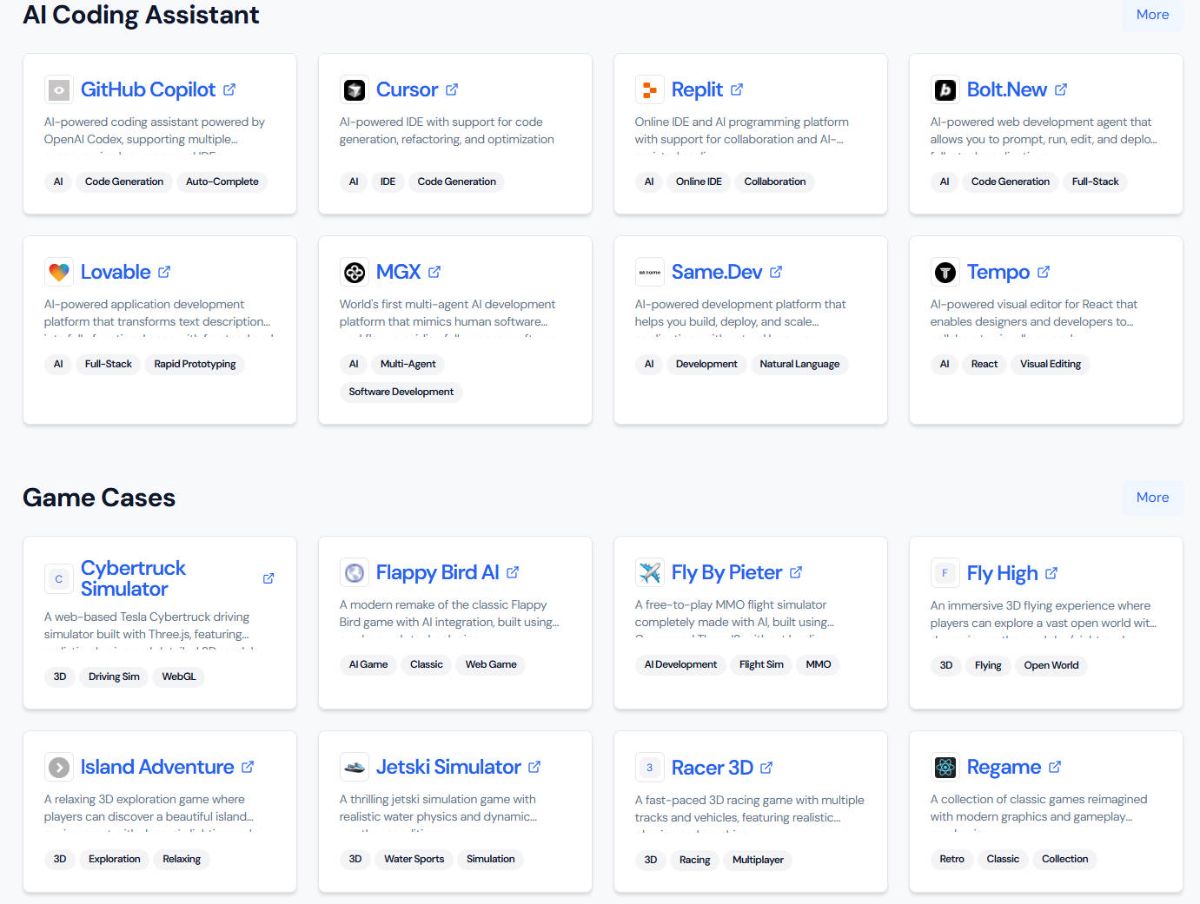Click the Bolt.New logo icon
Viewport: 1200px width, 904px height.
tap(945, 89)
